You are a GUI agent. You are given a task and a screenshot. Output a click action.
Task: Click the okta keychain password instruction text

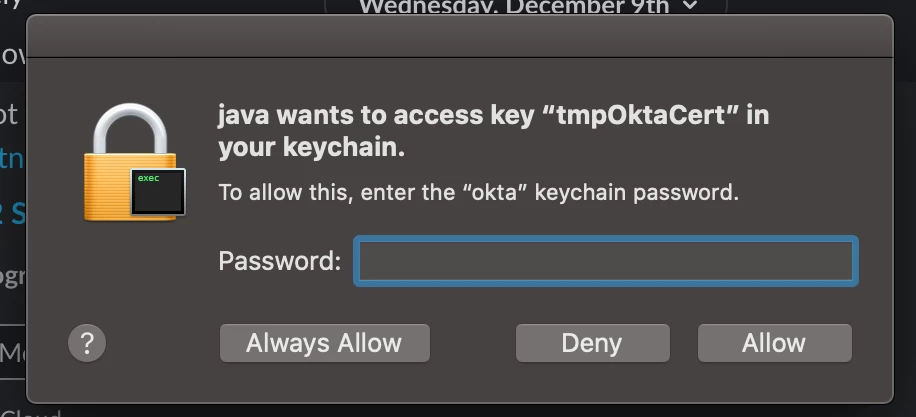478,192
